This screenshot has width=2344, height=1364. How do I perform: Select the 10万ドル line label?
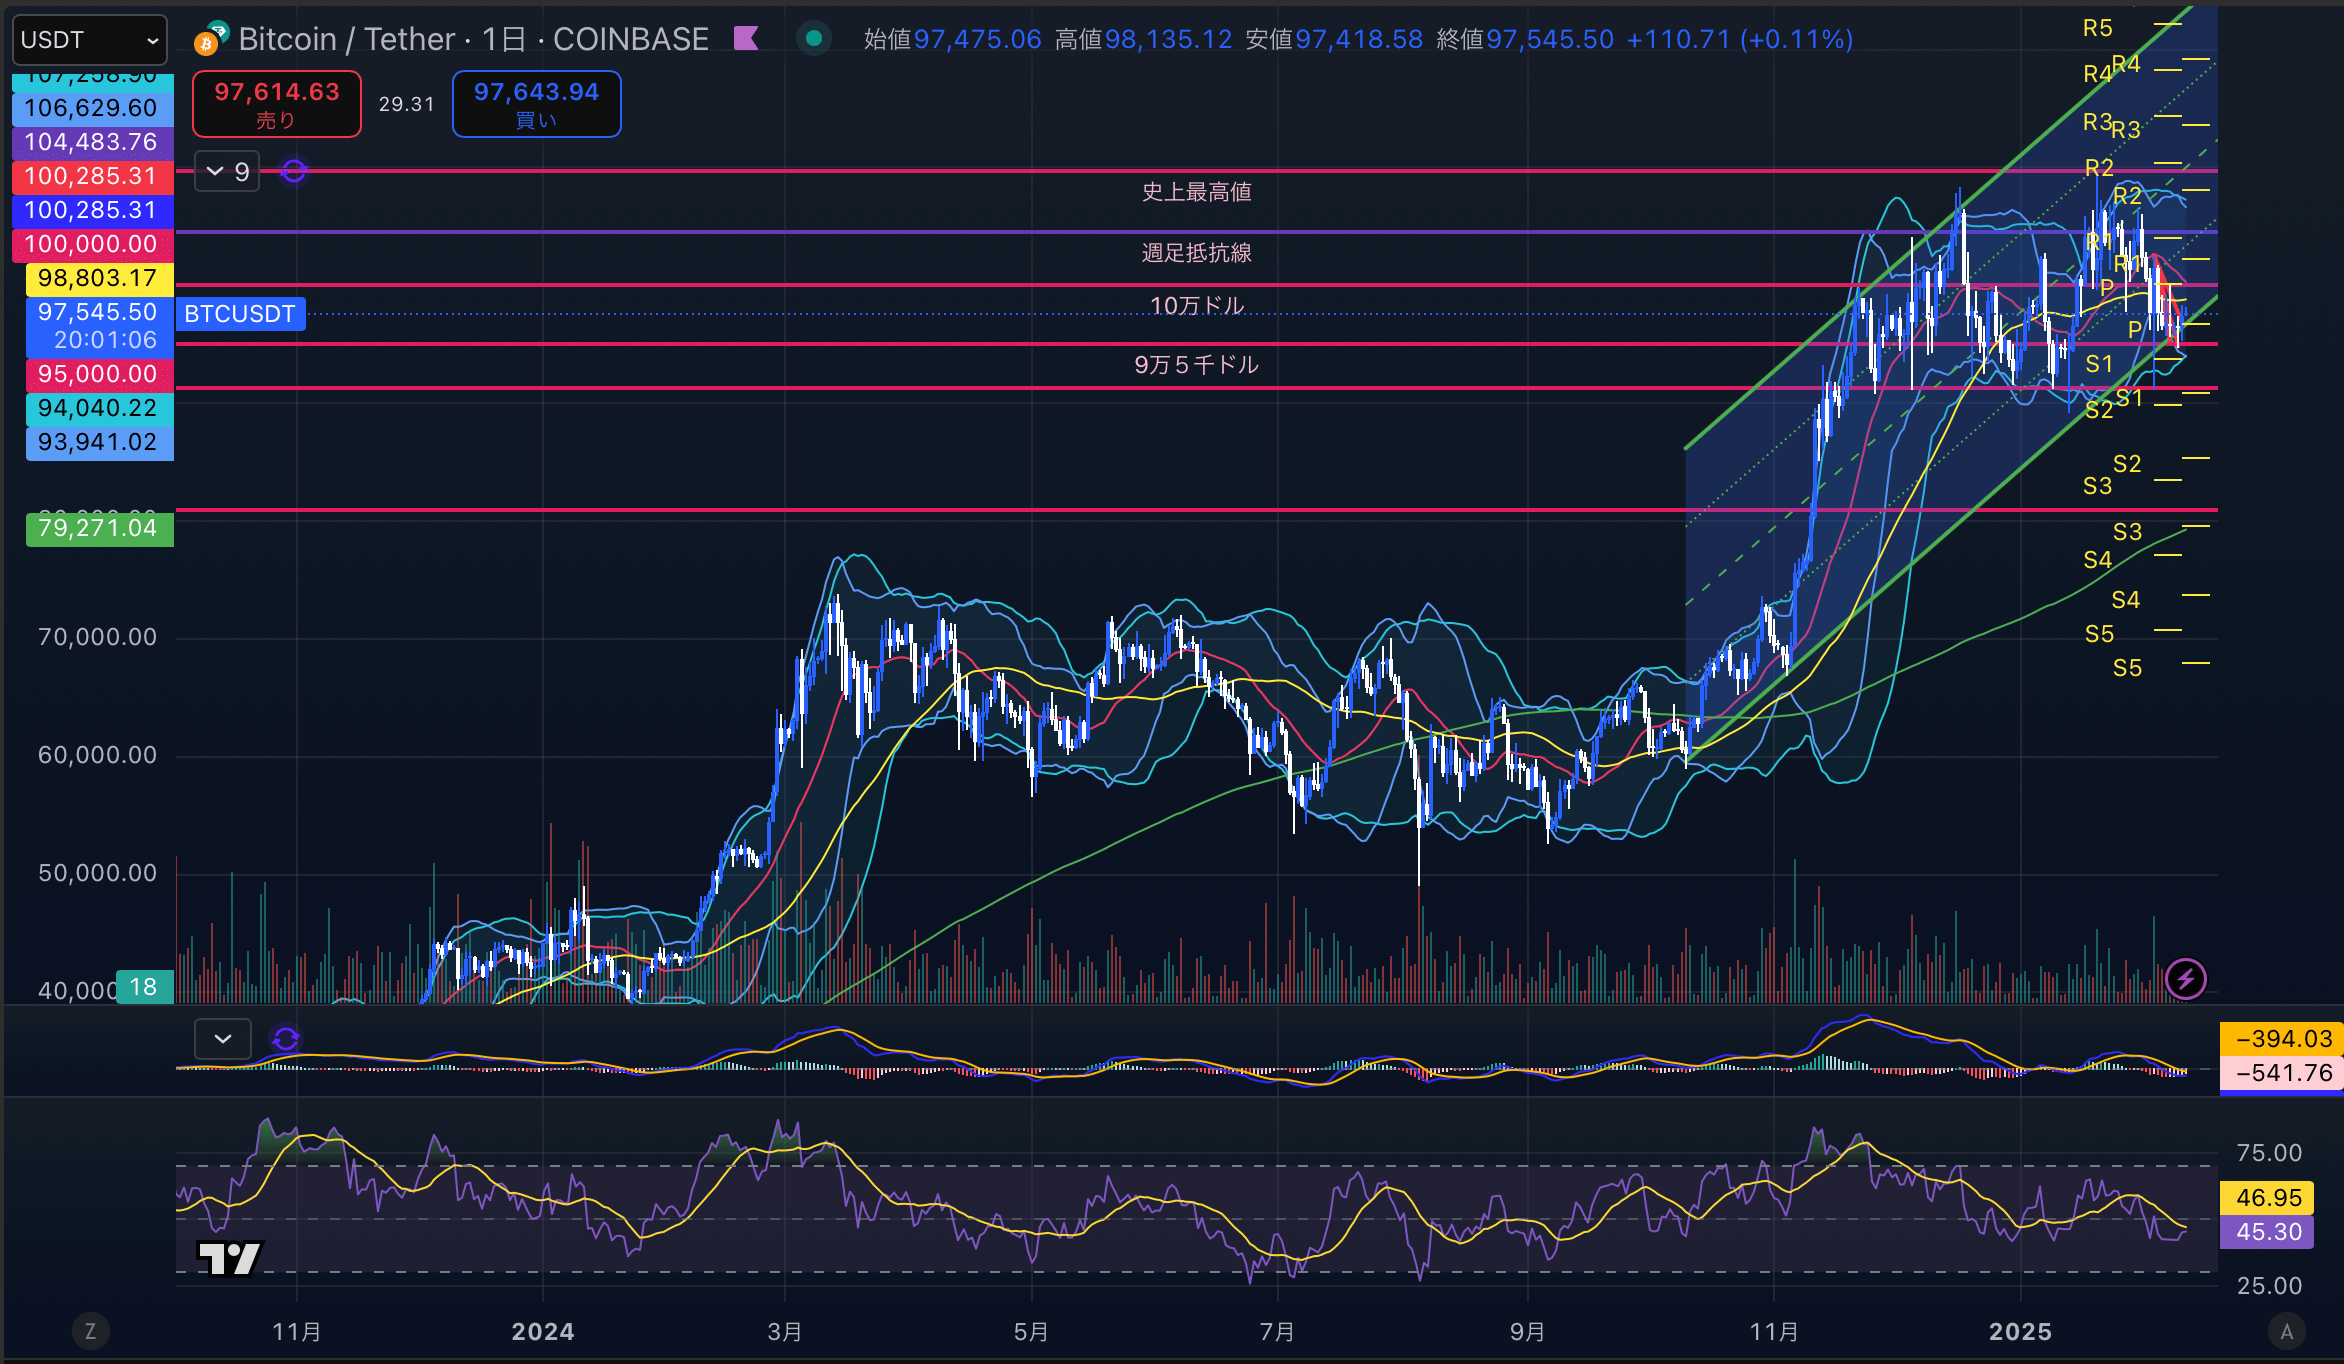pos(1197,305)
